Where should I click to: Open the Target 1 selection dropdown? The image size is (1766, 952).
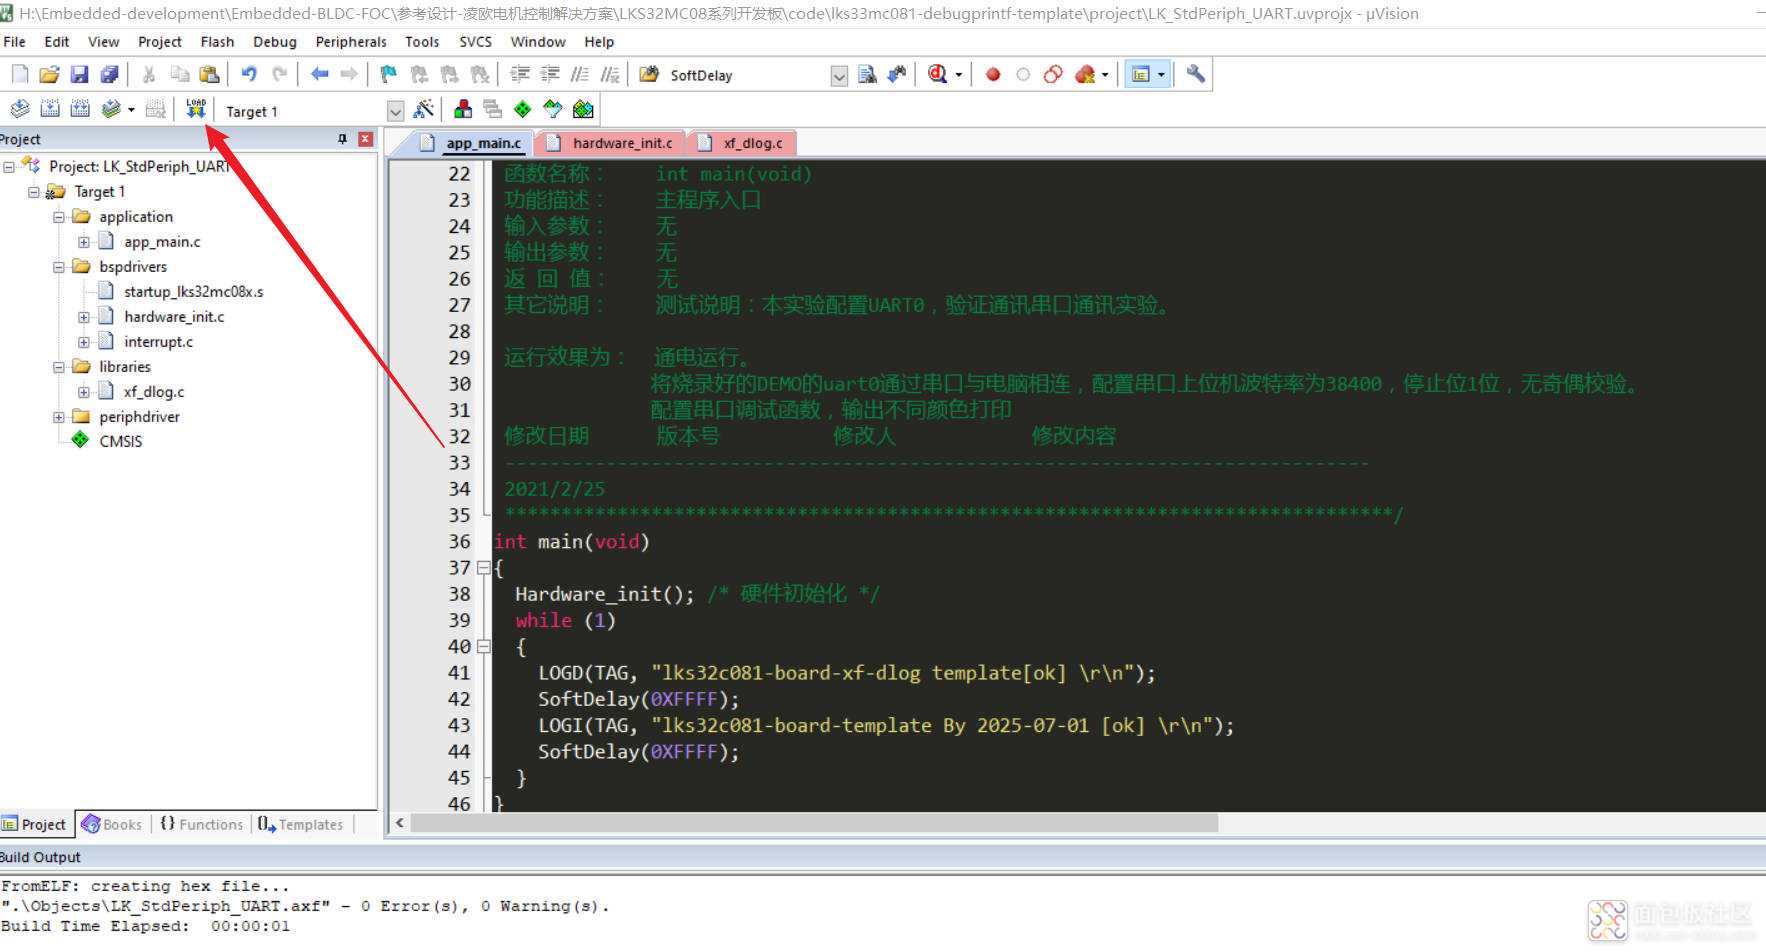pos(395,111)
